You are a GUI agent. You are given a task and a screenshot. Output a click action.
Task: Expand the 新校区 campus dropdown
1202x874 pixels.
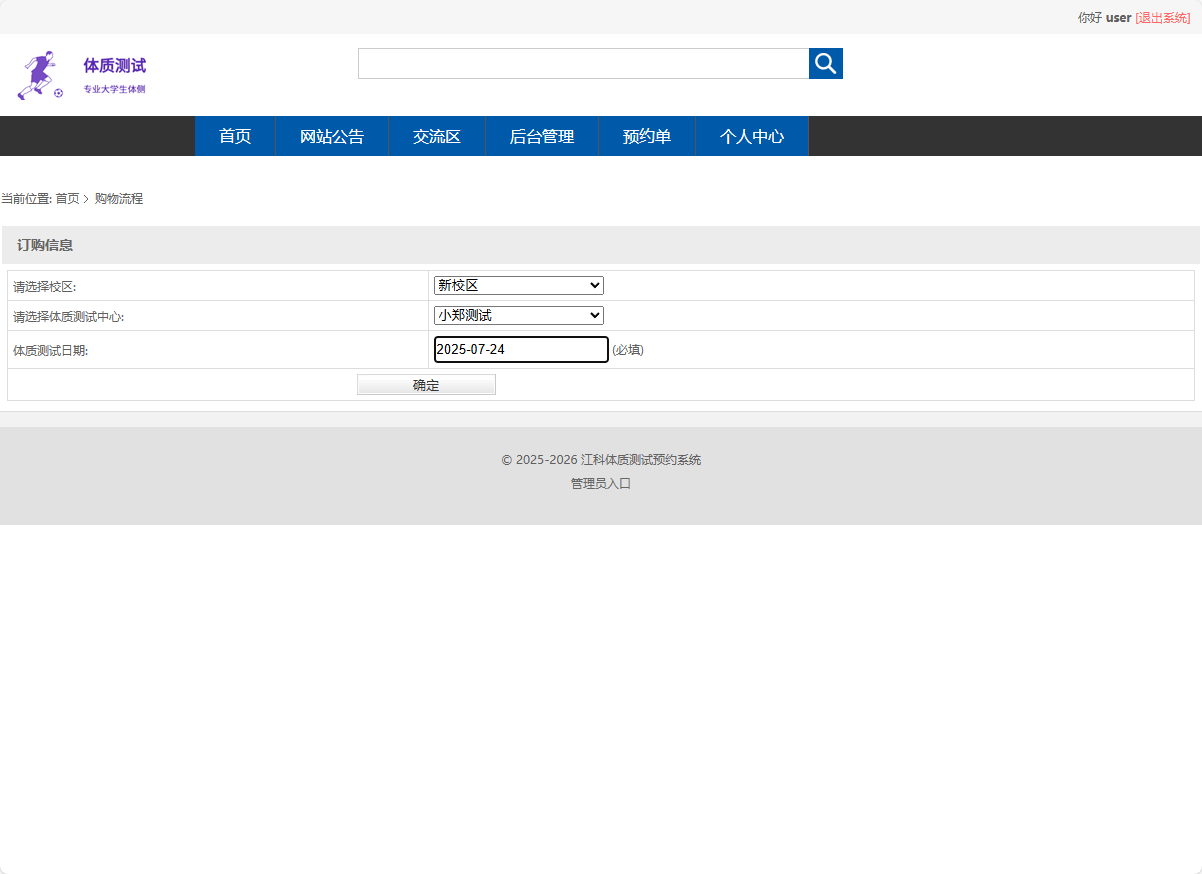click(519, 286)
